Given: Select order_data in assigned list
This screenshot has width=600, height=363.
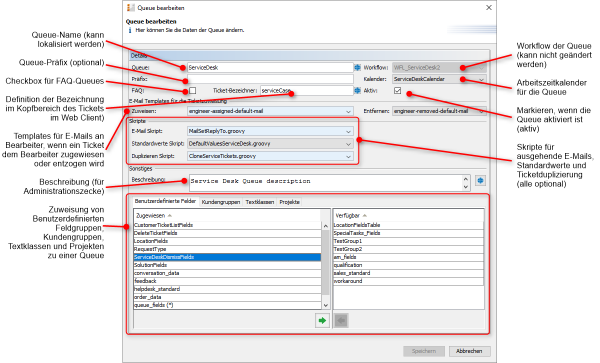Looking at the screenshot, I should point(227,297).
